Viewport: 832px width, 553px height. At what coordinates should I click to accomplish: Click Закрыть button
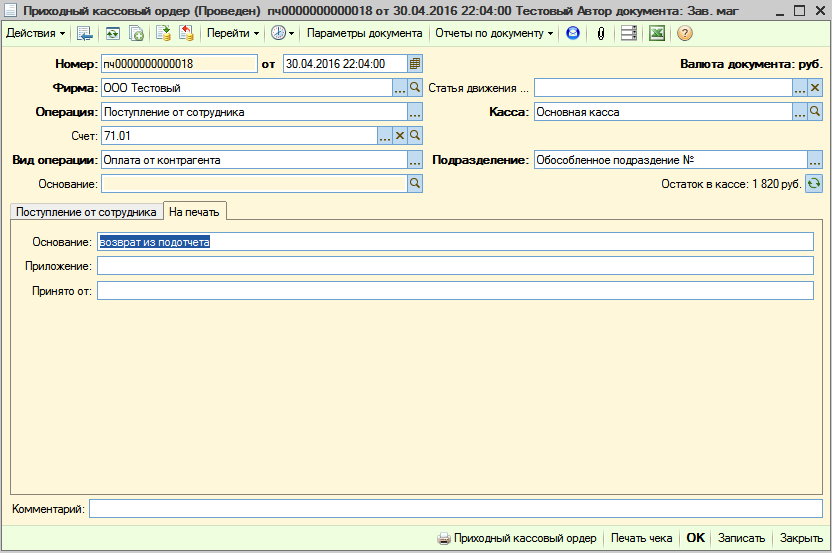coord(801,538)
